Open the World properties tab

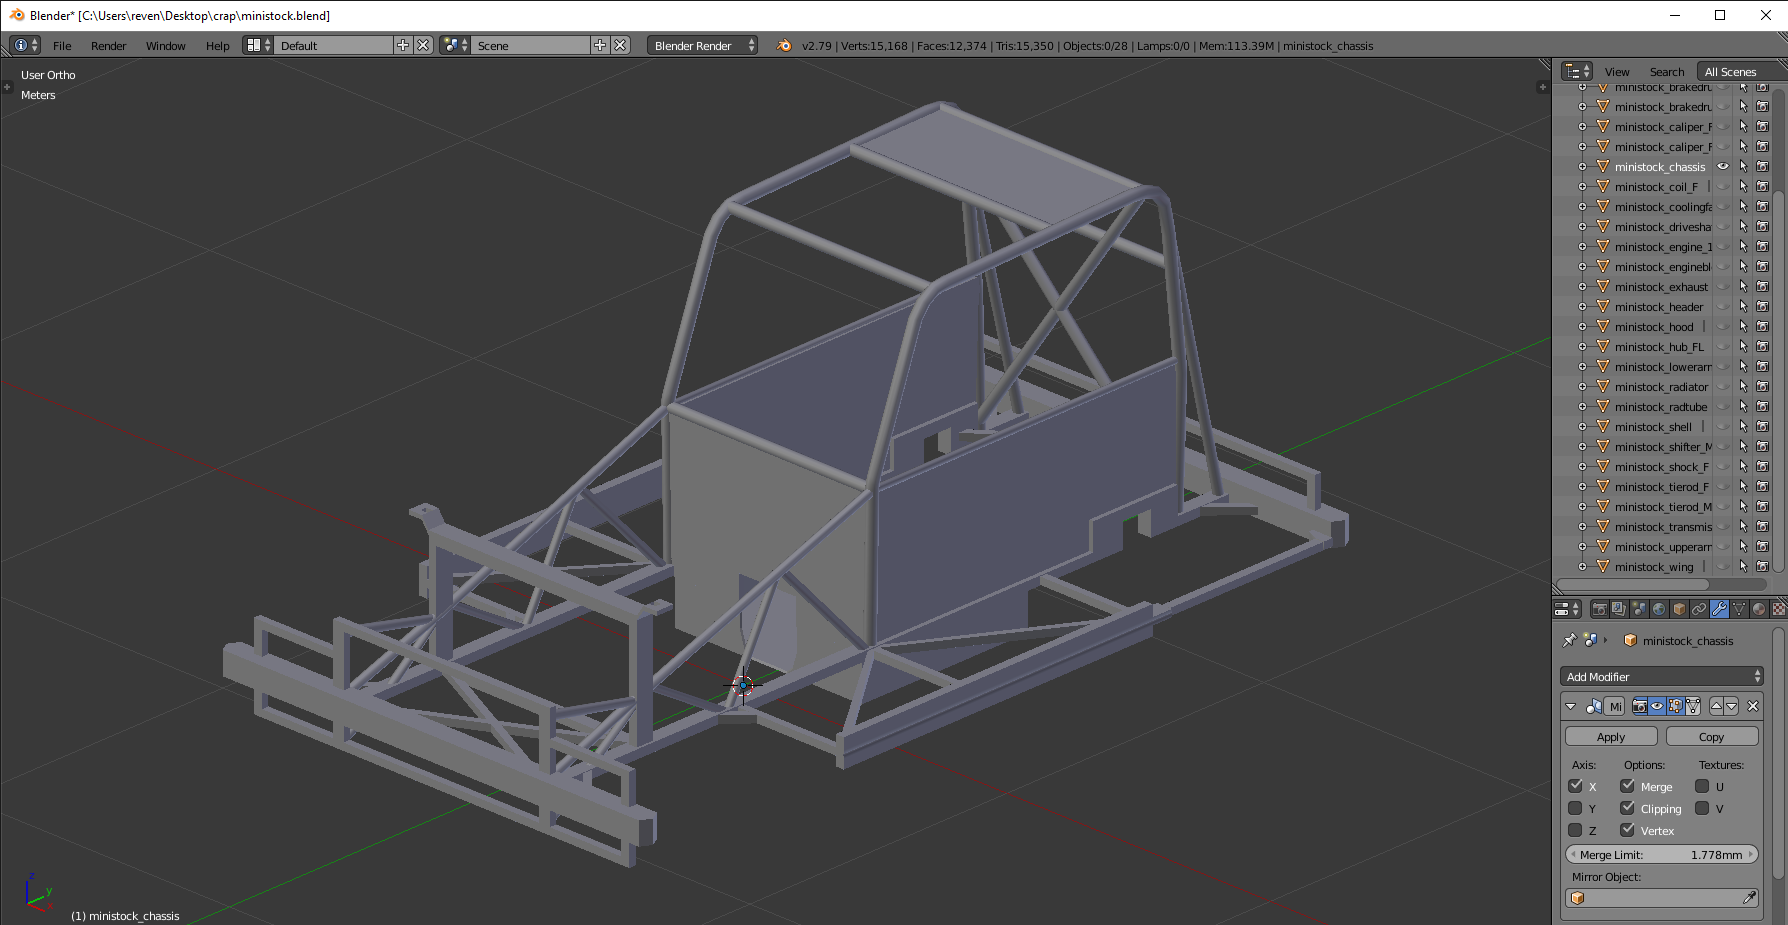[x=1659, y=609]
